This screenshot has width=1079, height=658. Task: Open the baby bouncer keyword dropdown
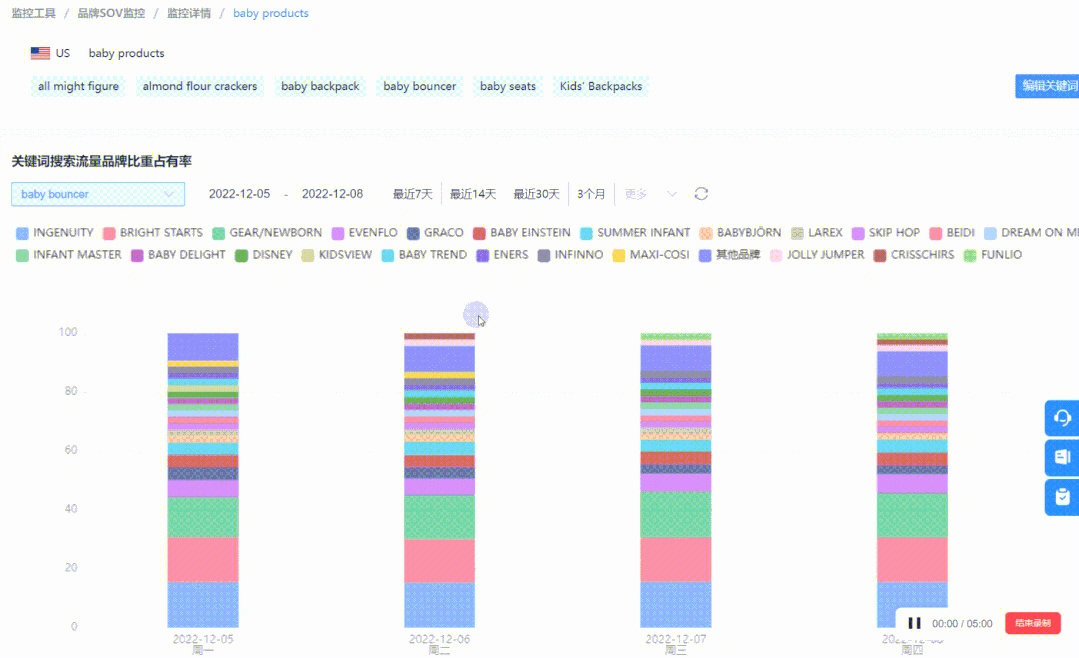pyautogui.click(x=98, y=194)
